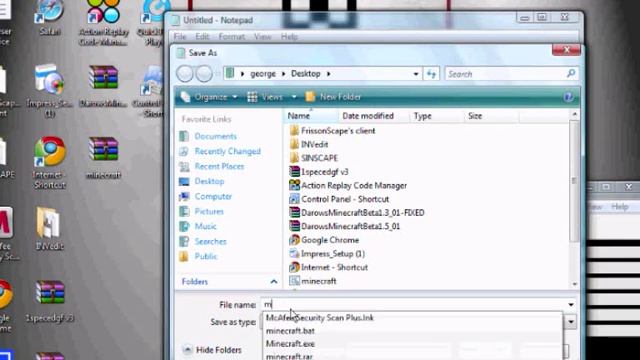
Task: Click the Recently Changed link icon
Action: 184,151
